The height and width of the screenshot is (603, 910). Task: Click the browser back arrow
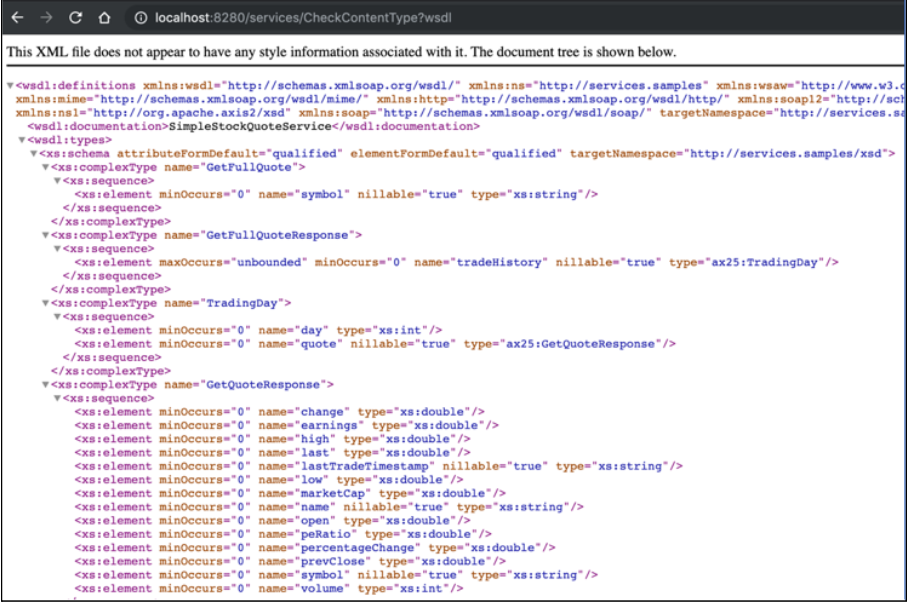click(17, 18)
